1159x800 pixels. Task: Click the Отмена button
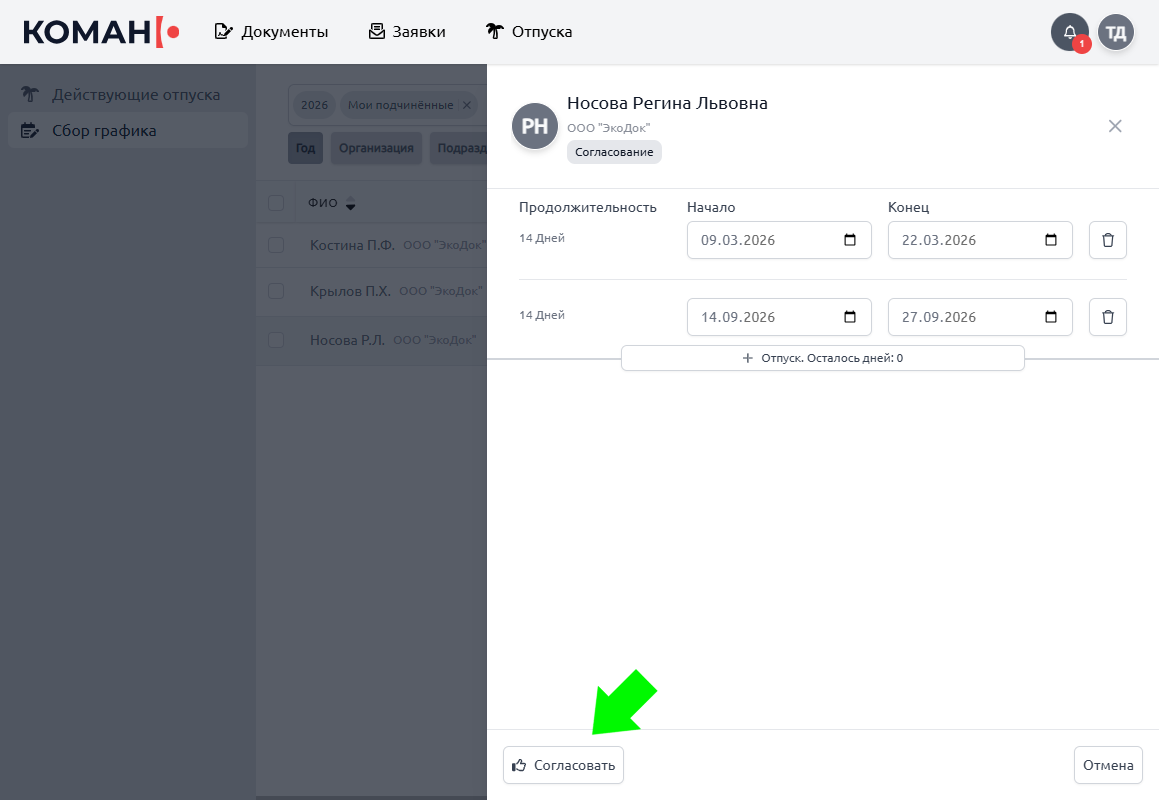point(1108,765)
